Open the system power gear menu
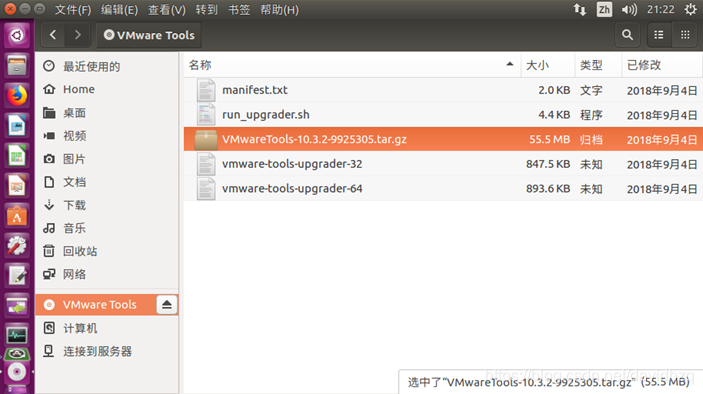703x394 pixels. pyautogui.click(x=691, y=9)
